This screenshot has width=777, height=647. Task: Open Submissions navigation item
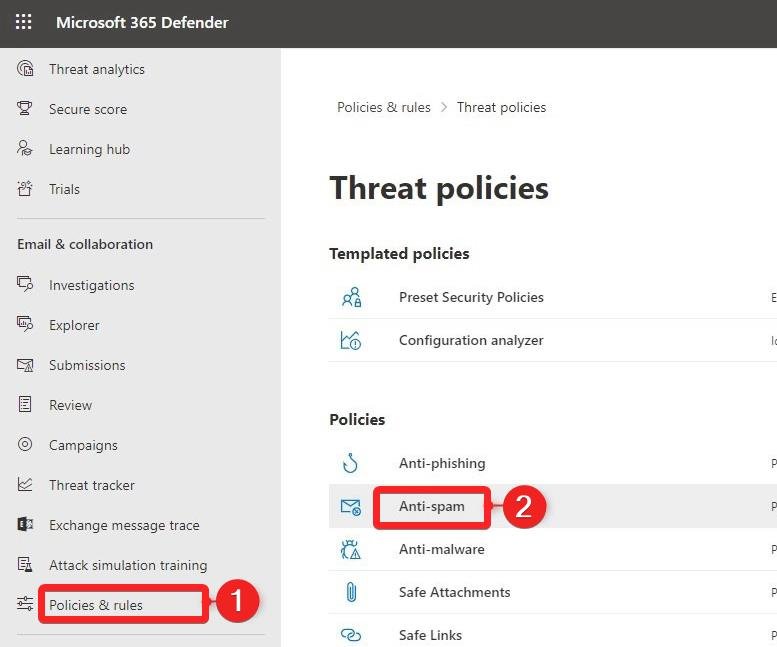click(87, 365)
